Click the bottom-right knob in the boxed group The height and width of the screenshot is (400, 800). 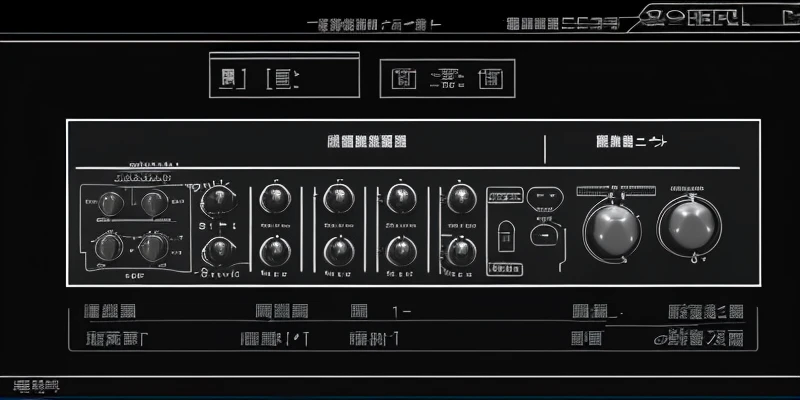(152, 247)
